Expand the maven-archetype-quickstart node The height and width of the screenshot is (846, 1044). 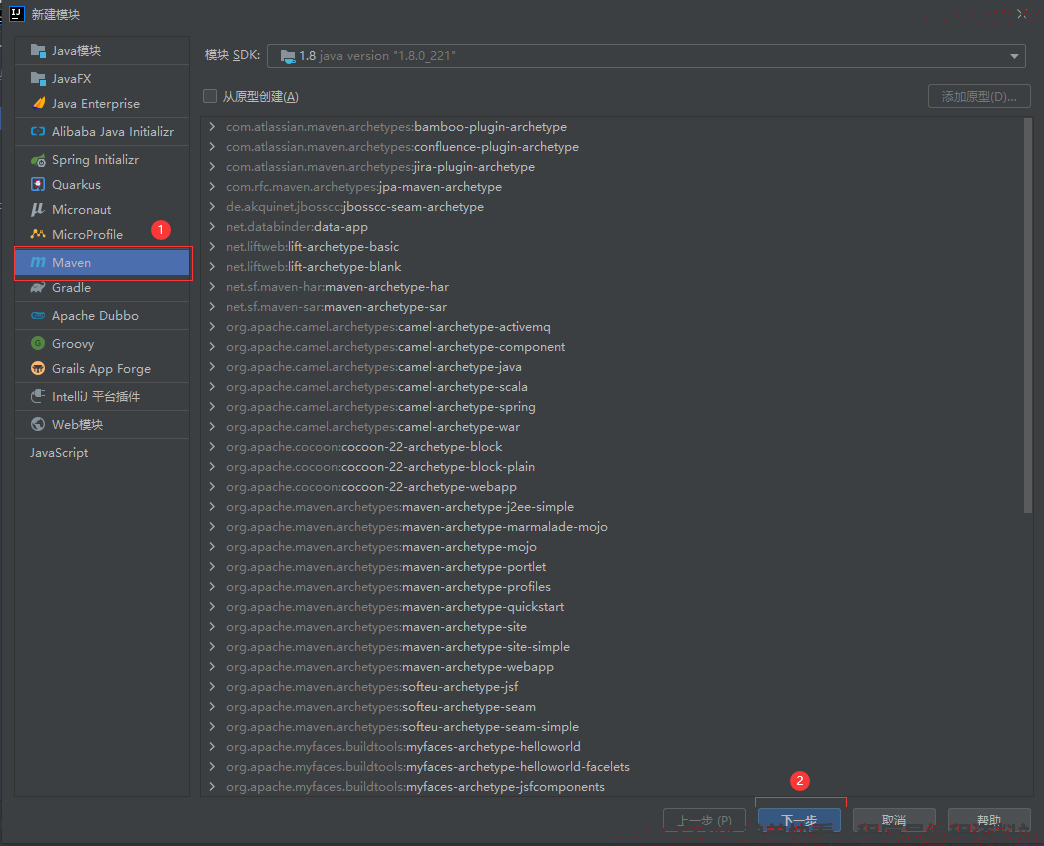(212, 606)
